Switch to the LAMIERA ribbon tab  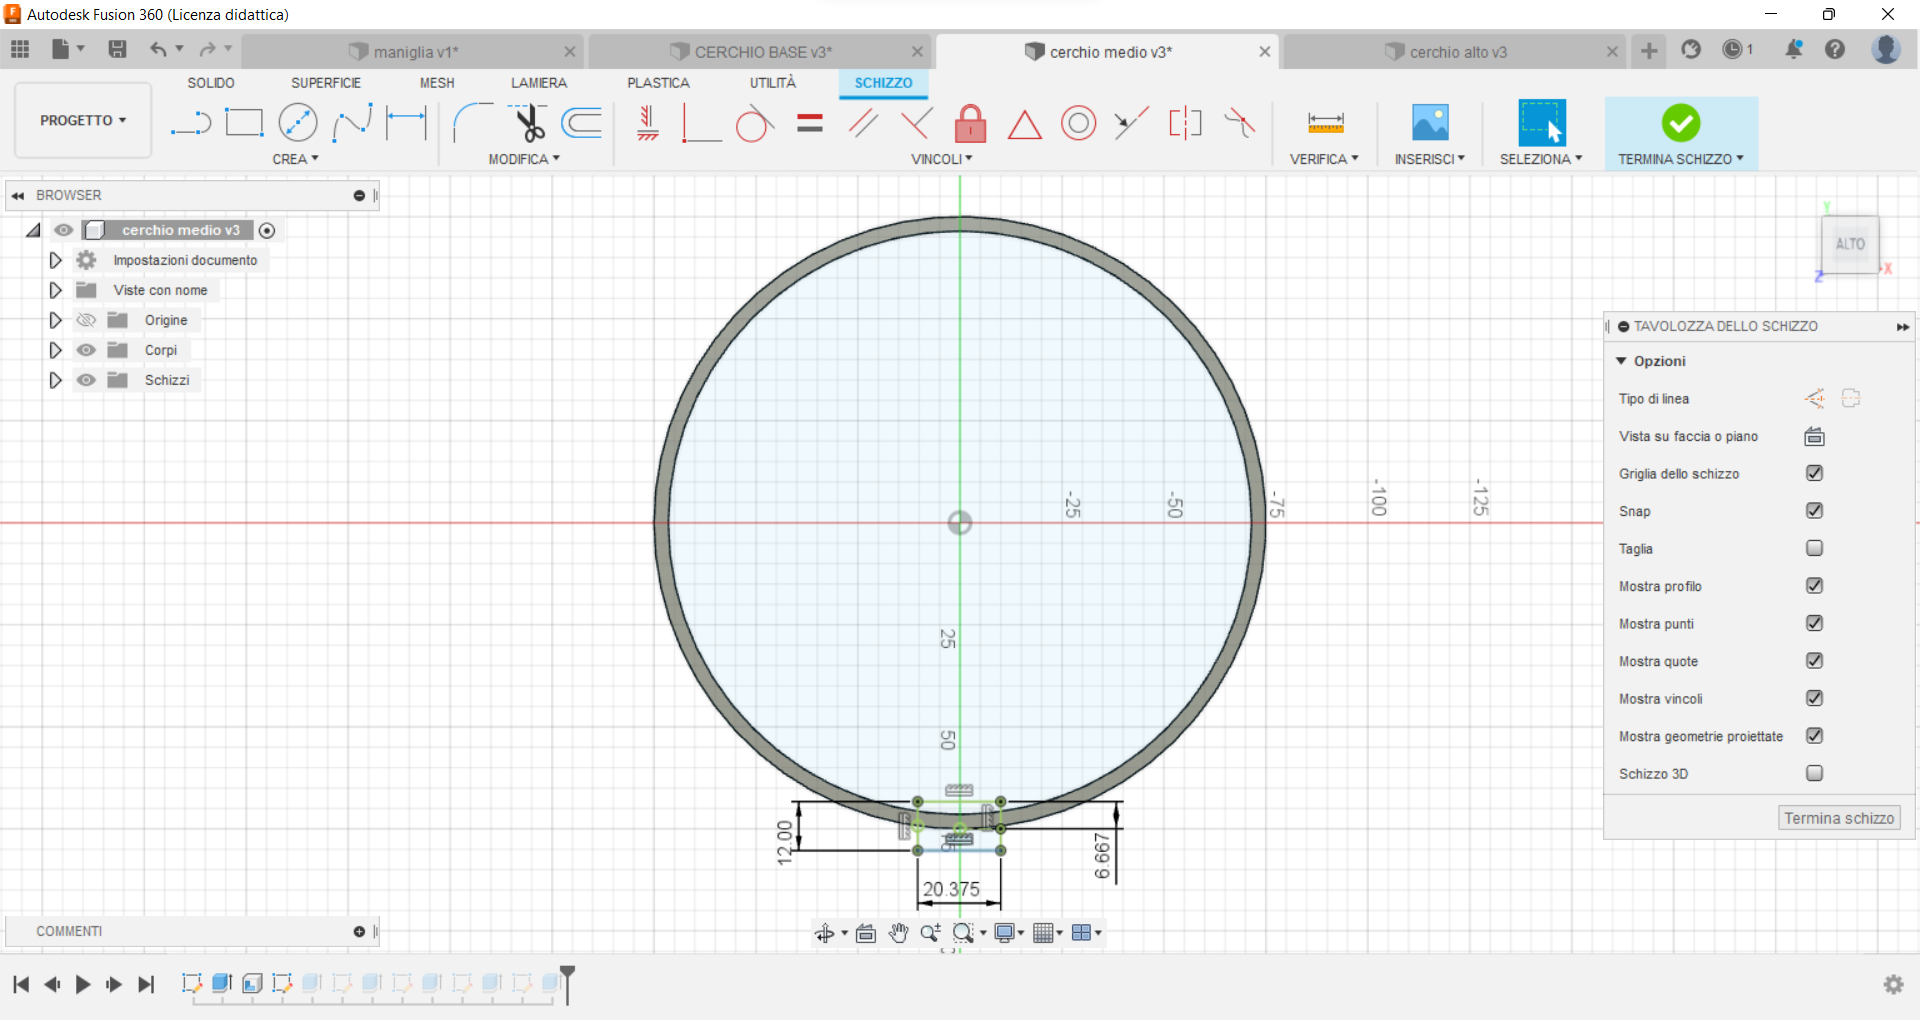[x=539, y=83]
